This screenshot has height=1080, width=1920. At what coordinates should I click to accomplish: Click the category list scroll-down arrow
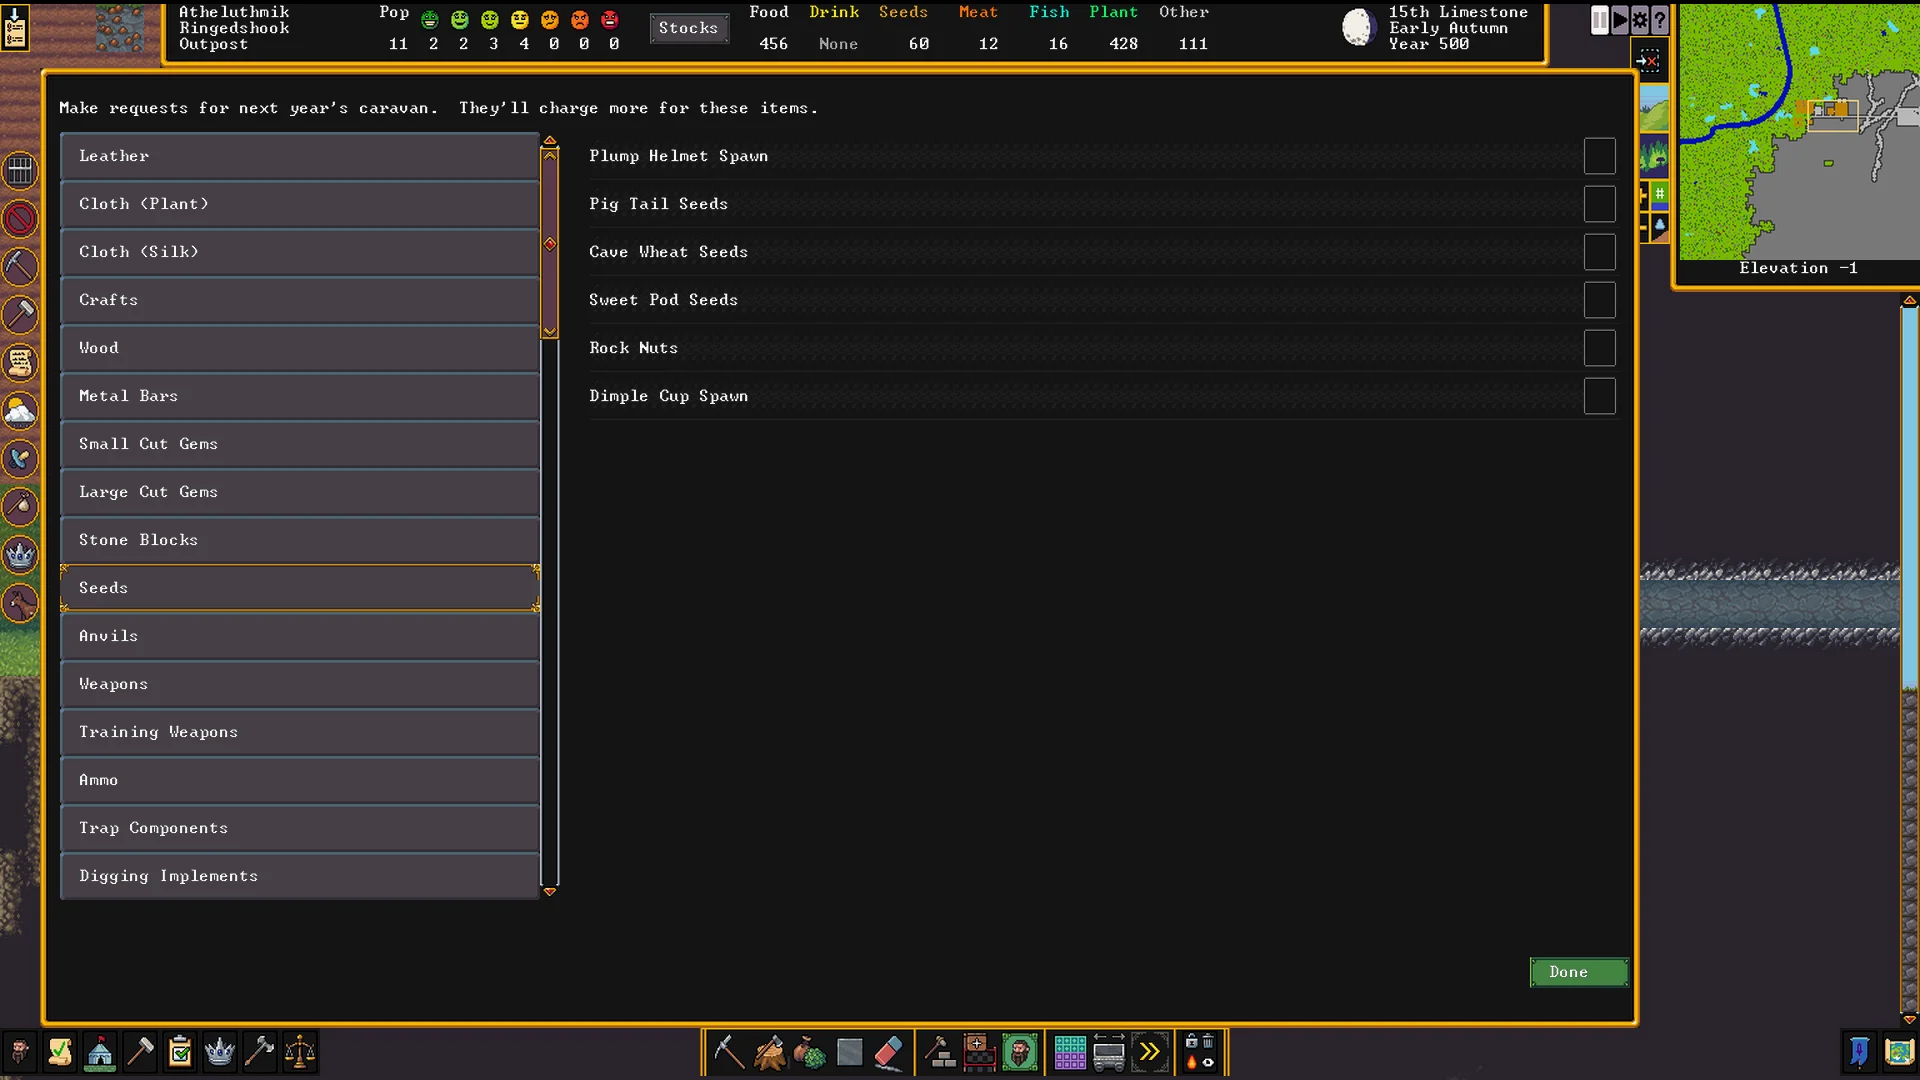(549, 890)
